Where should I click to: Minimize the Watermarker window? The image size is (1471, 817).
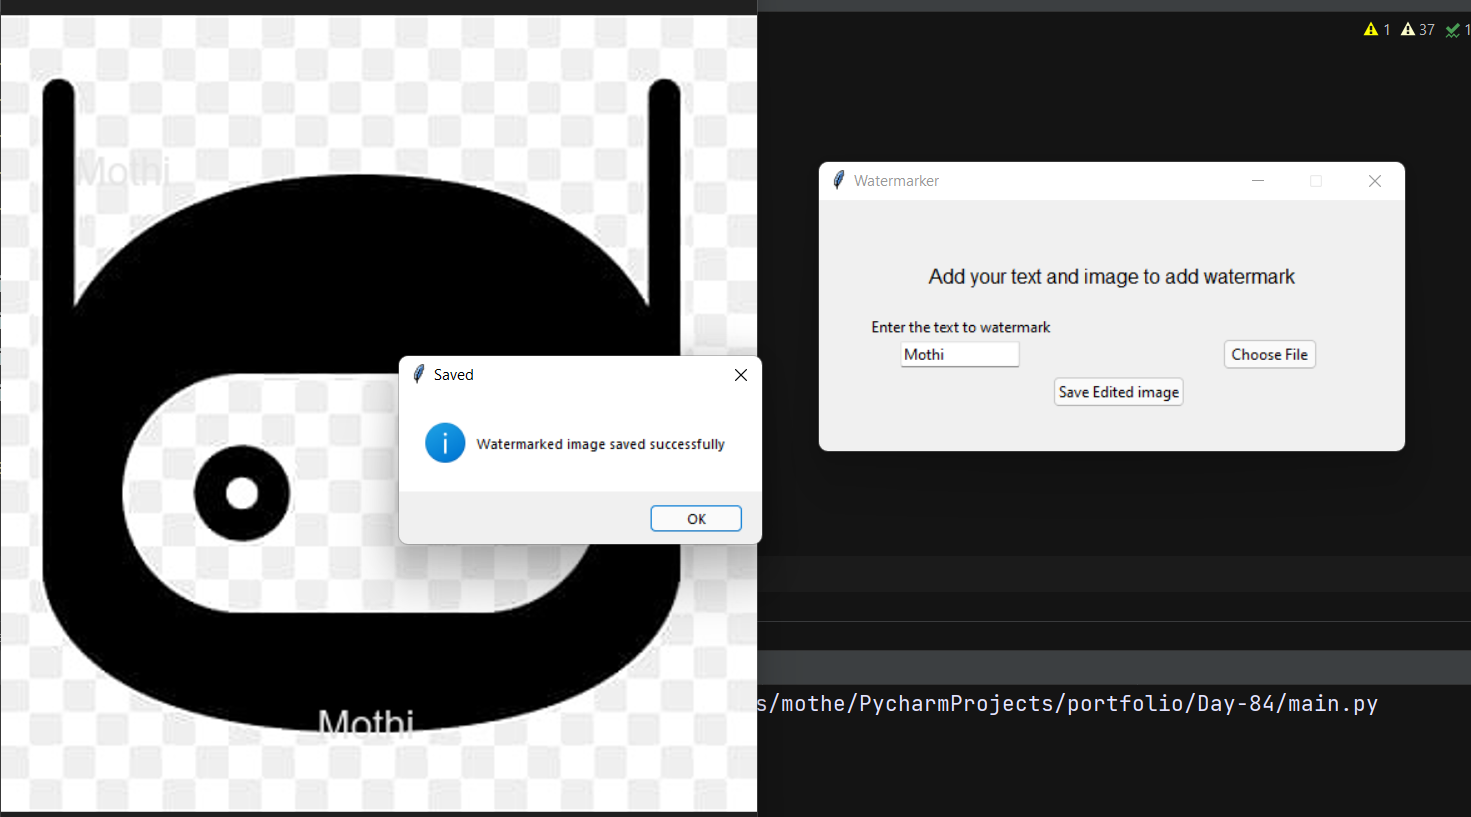coord(1258,181)
